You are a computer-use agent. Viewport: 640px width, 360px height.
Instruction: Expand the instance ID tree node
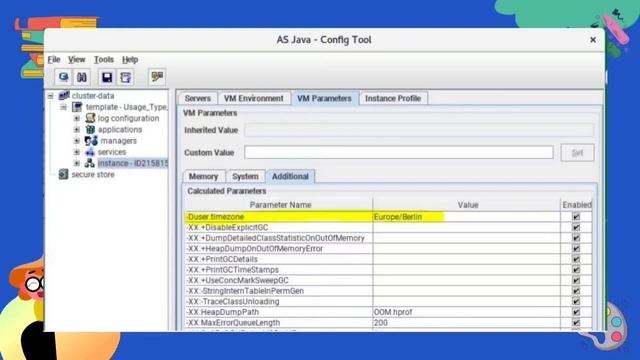(76, 163)
